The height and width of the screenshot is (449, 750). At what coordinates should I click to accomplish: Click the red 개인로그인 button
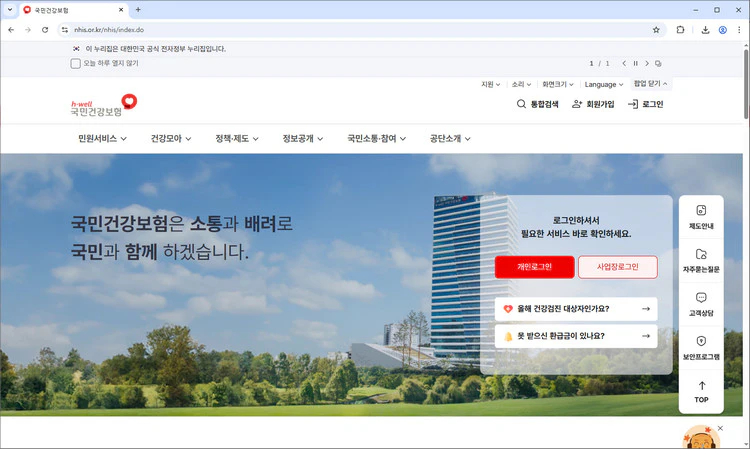[x=534, y=267]
